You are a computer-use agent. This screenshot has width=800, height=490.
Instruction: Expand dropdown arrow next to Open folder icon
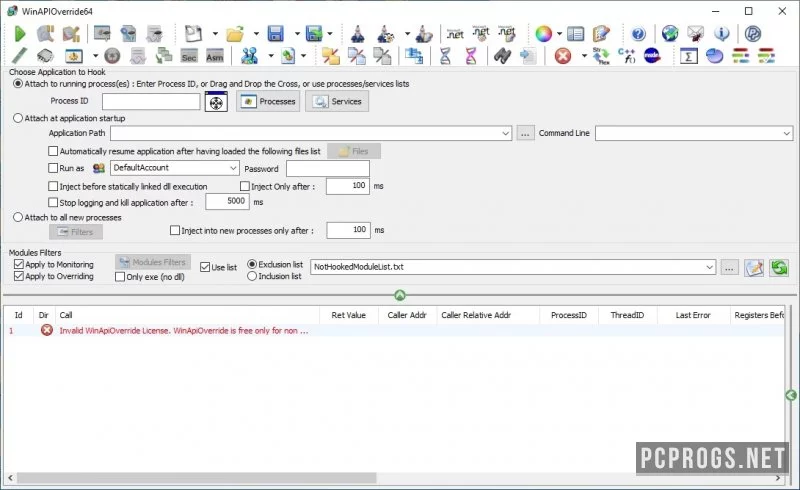[256, 34]
